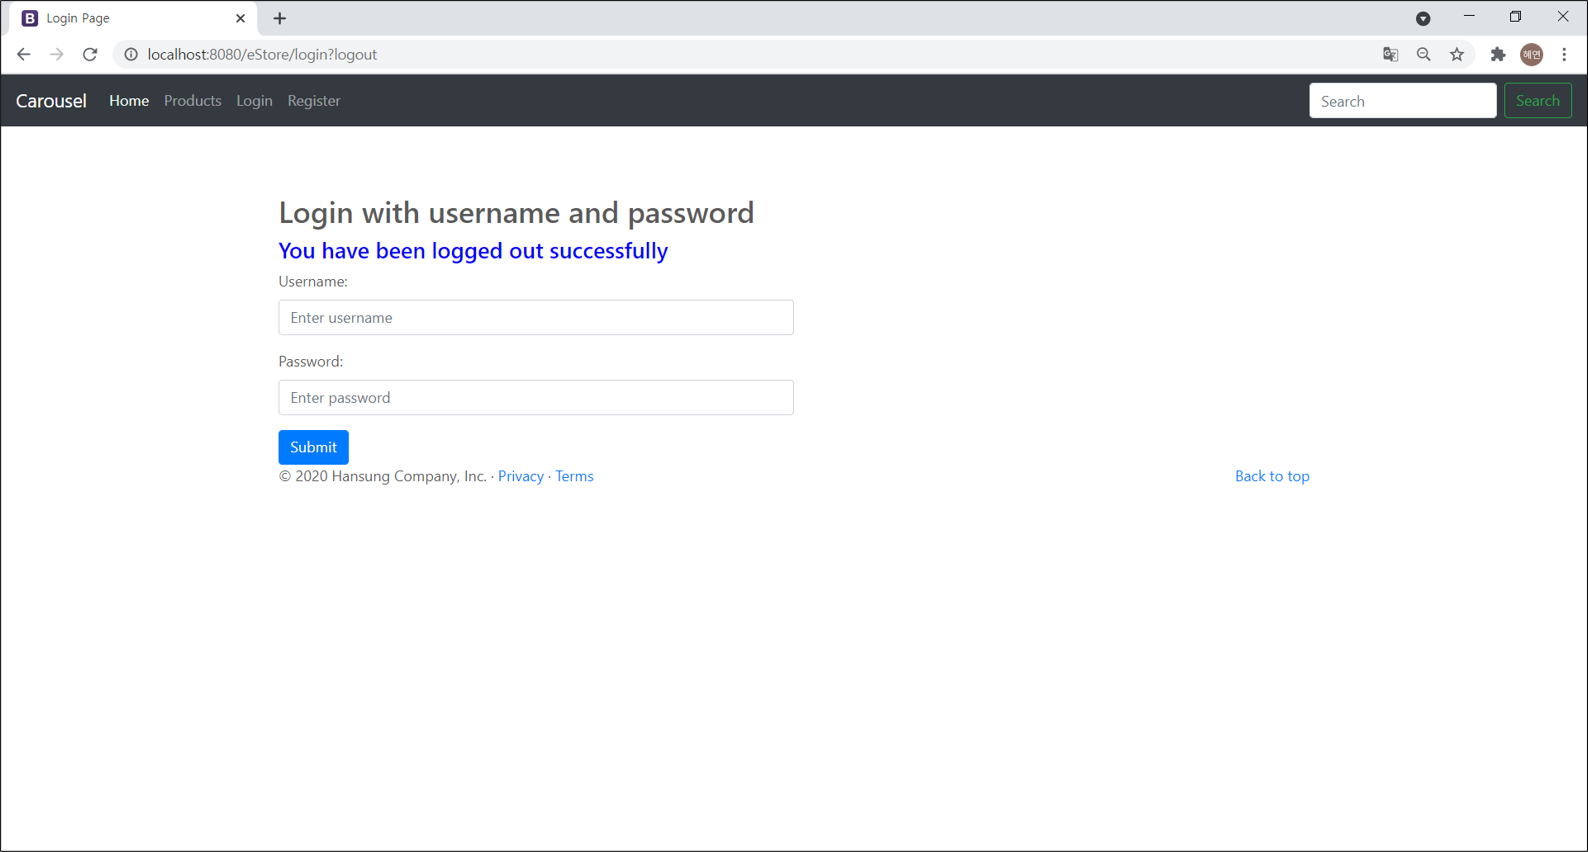Open the Products navigation item
The image size is (1588, 852).
click(192, 100)
